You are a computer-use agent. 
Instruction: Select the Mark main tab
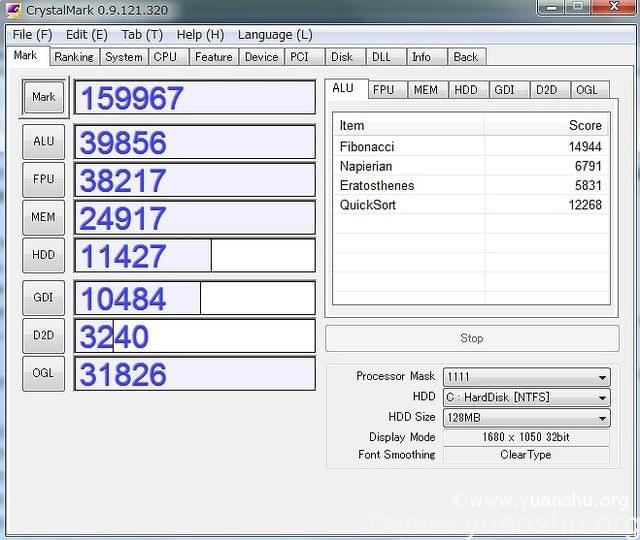tap(26, 56)
